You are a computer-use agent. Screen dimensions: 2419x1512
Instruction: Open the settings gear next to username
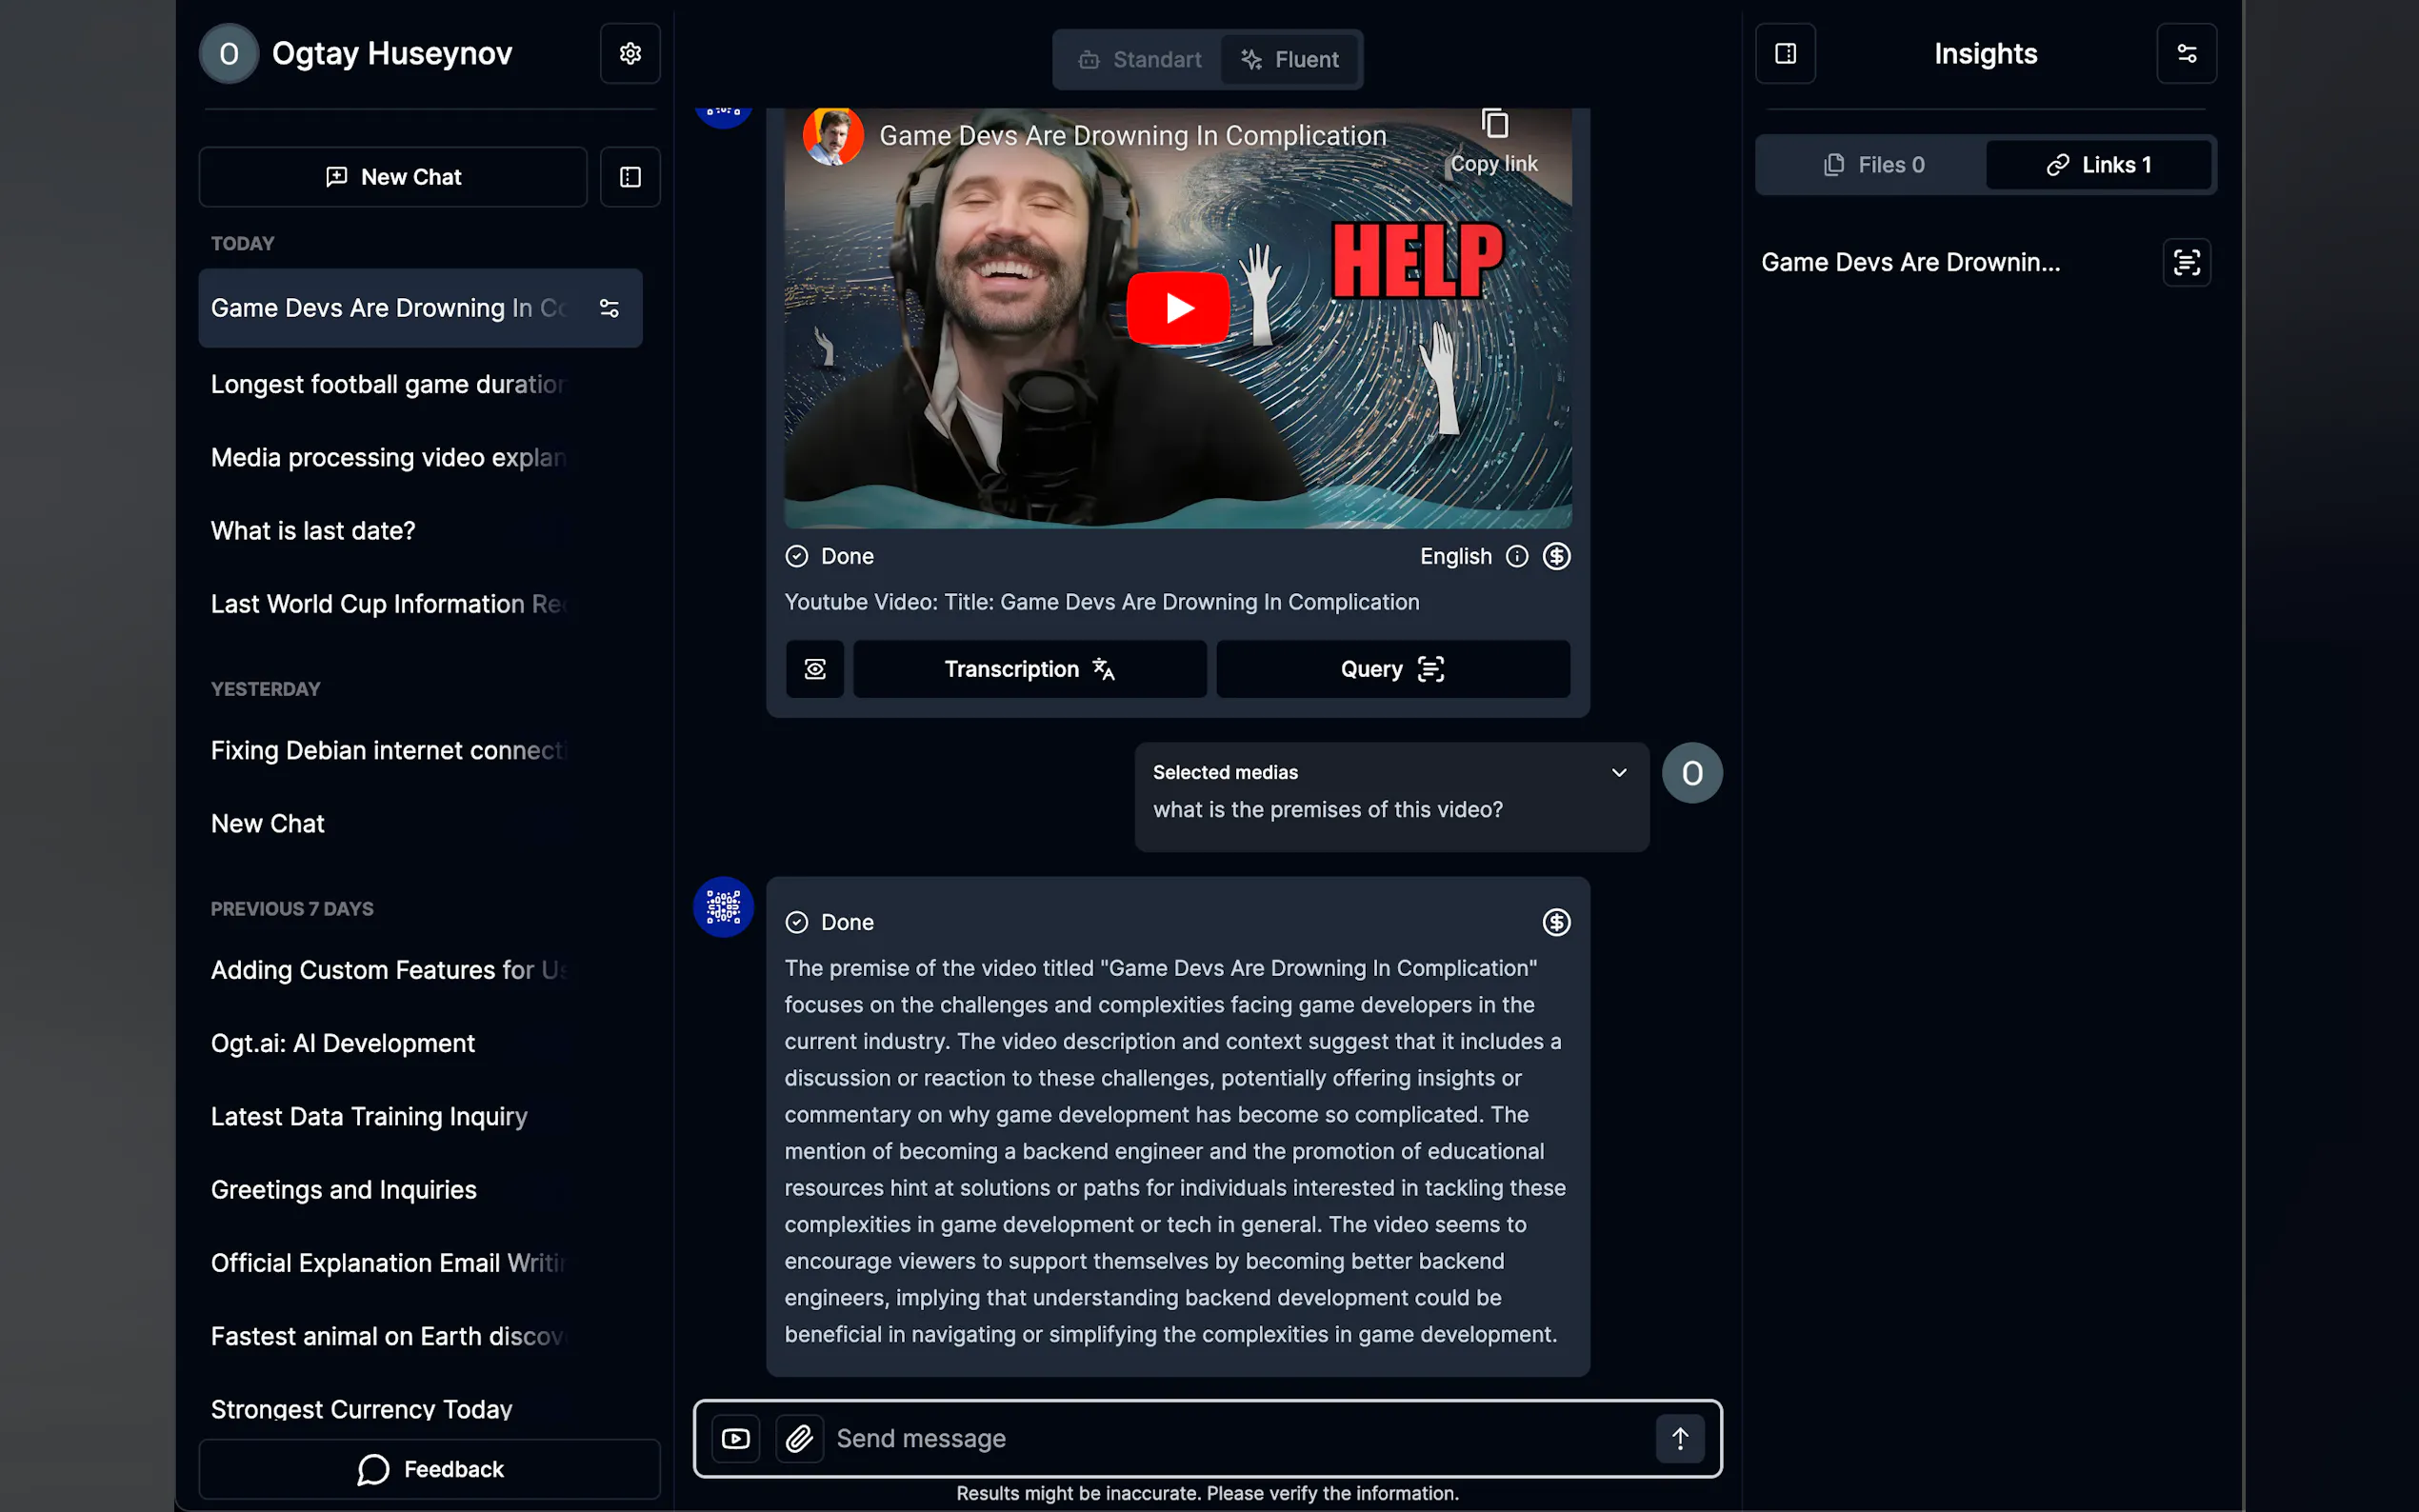630,54
